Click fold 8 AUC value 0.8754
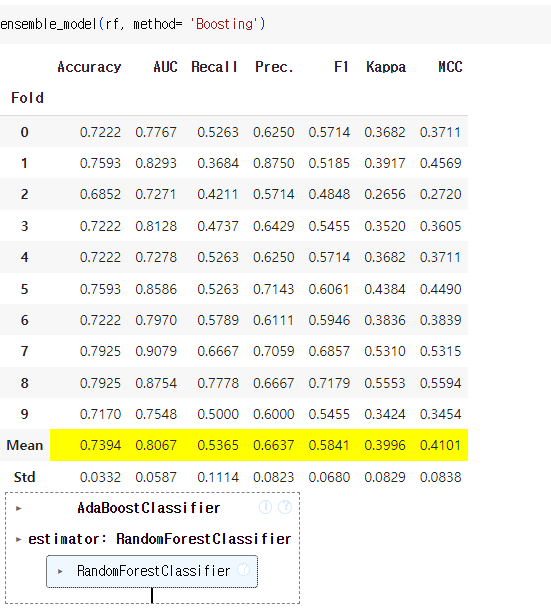The width and height of the screenshot is (551, 612). tap(156, 383)
